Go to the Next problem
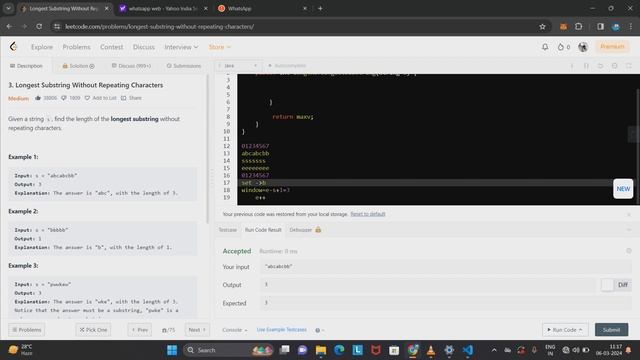640x360 pixels. click(197, 330)
